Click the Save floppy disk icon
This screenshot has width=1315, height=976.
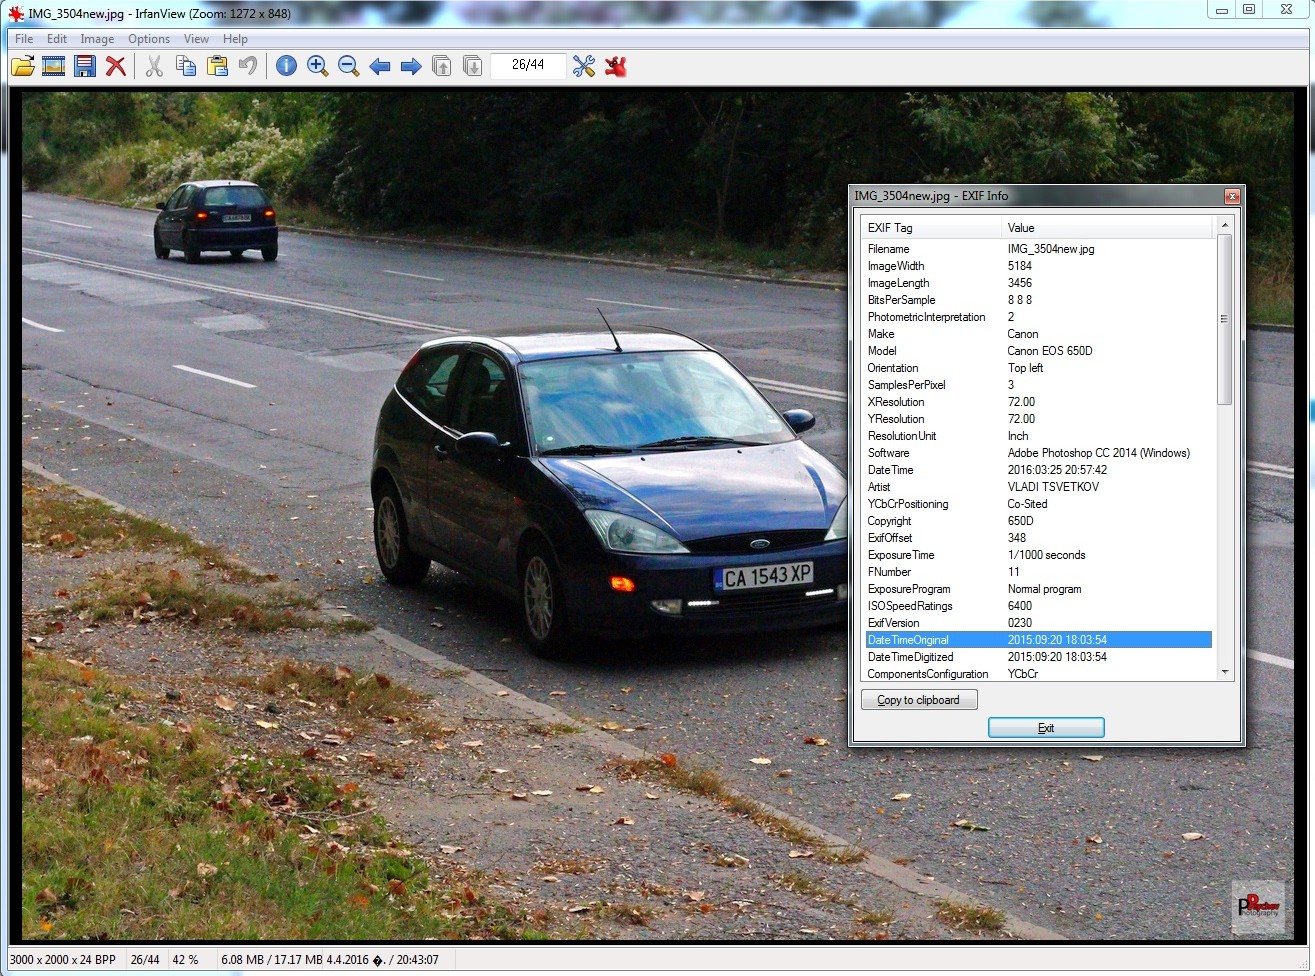85,66
